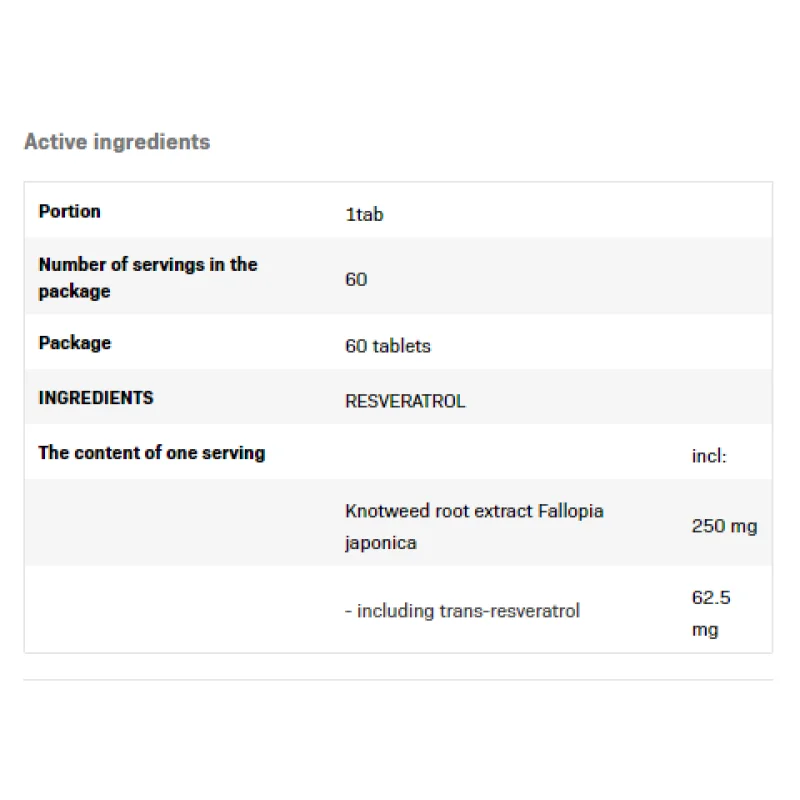
Task: Click the INGREDIENTS row label
Action: [96, 397]
